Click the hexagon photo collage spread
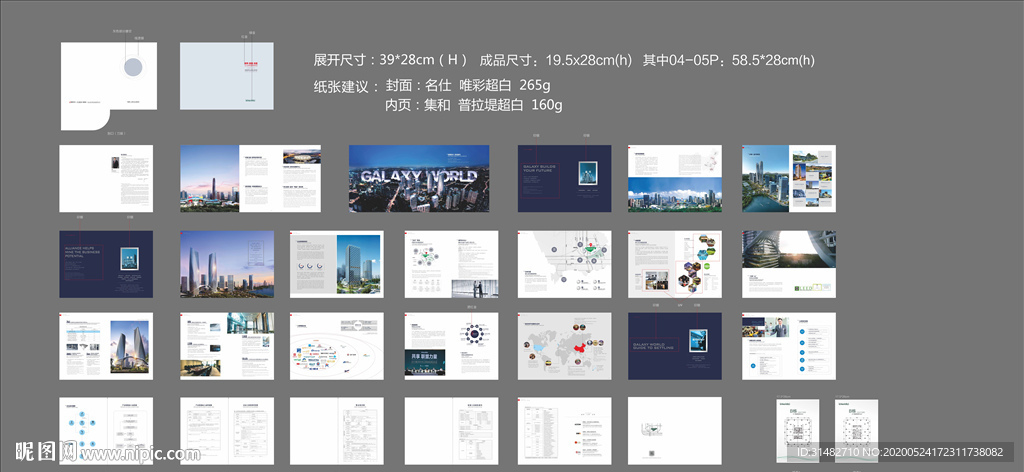1024x472 pixels. (674, 264)
